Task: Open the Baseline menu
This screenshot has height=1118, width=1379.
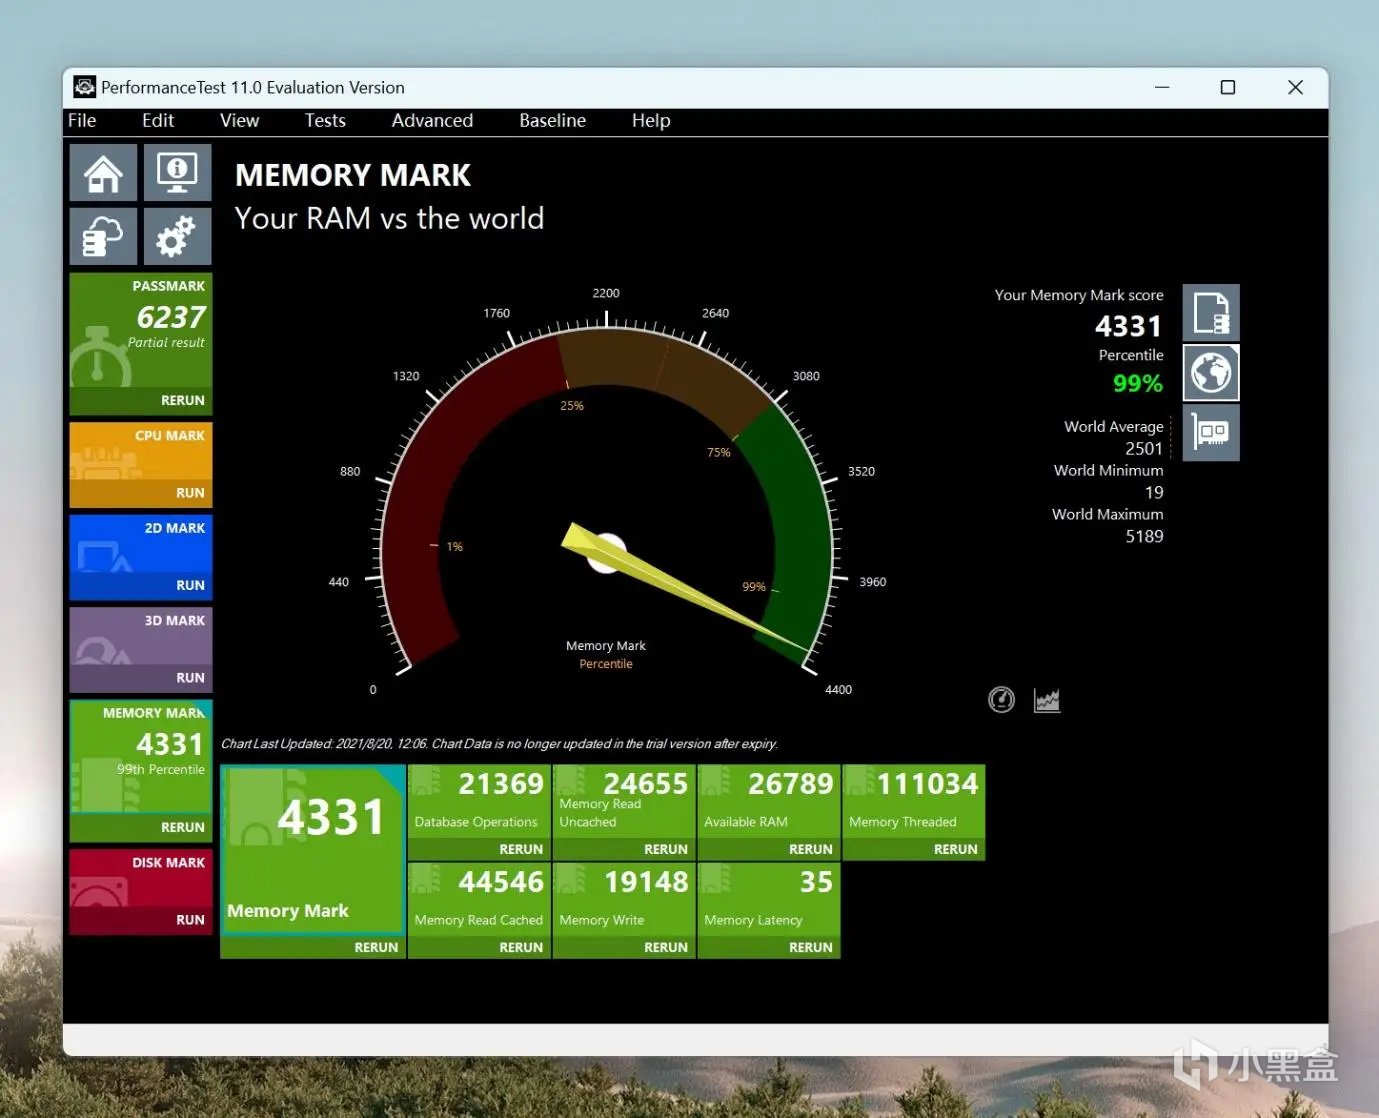Action: point(552,121)
